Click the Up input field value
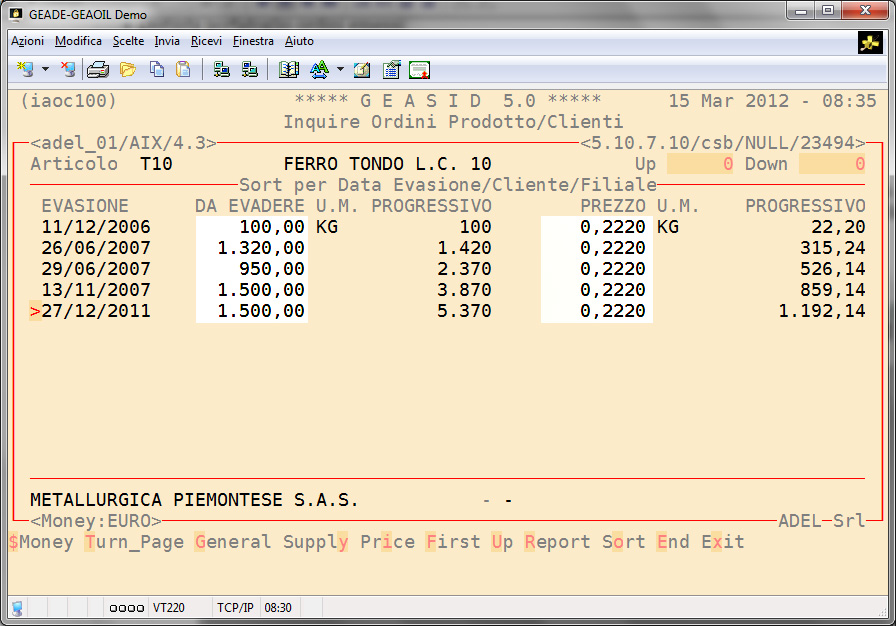 (700, 164)
